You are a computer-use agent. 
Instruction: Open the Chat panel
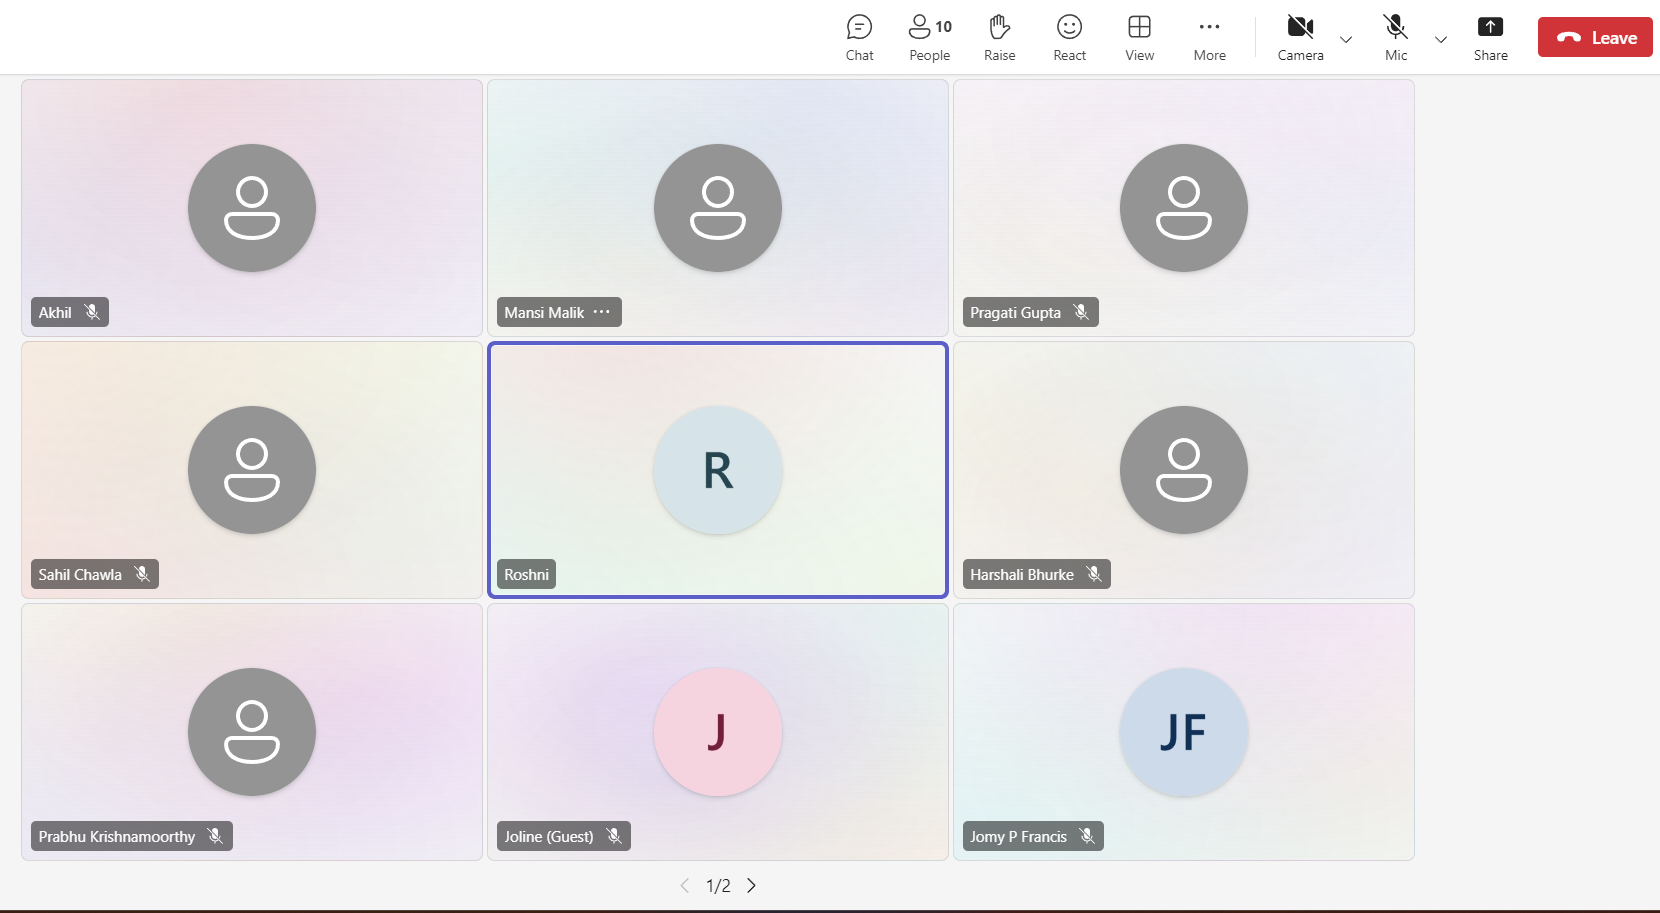point(859,38)
